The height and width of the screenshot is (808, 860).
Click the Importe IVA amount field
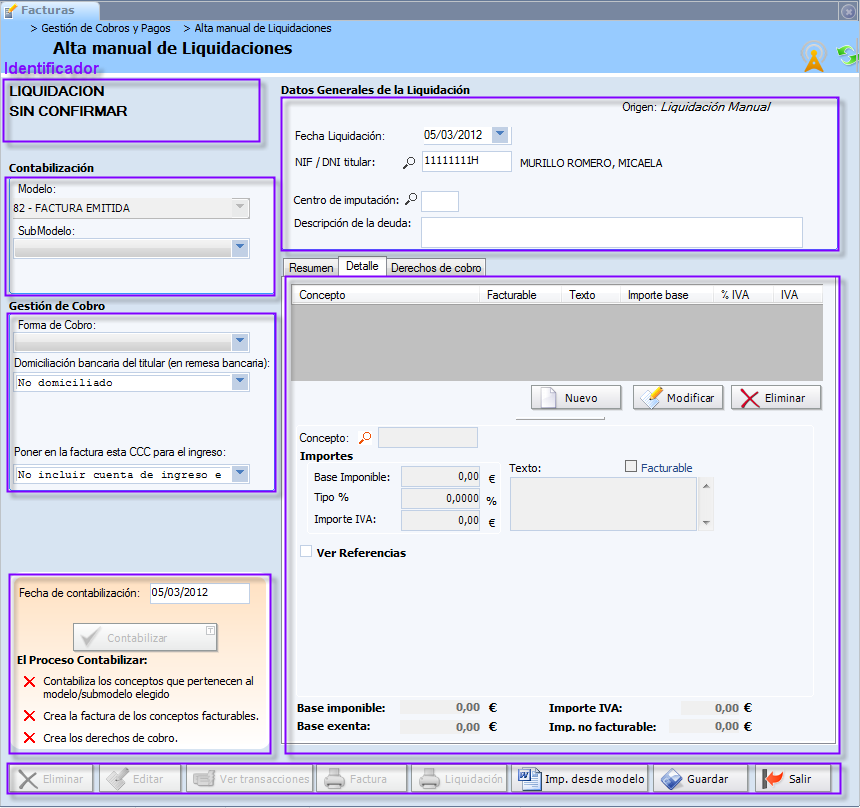pyautogui.click(x=440, y=521)
